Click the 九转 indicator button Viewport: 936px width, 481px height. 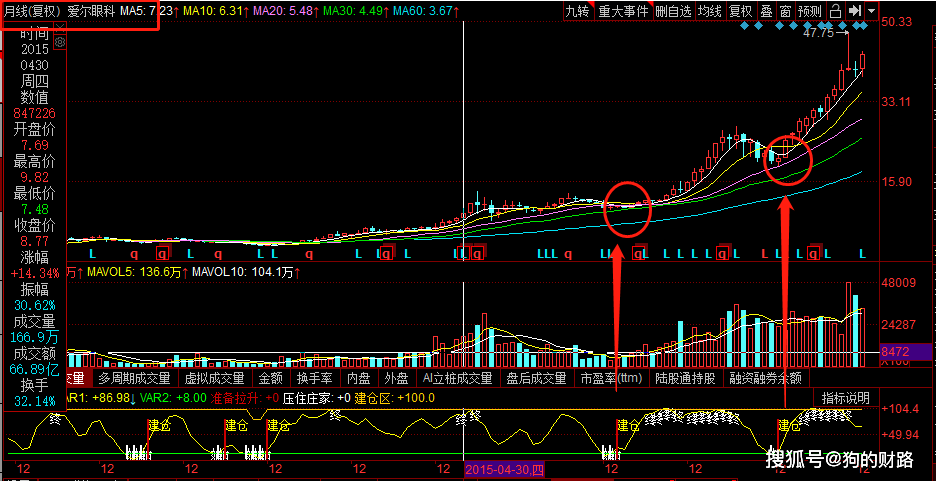click(x=578, y=10)
